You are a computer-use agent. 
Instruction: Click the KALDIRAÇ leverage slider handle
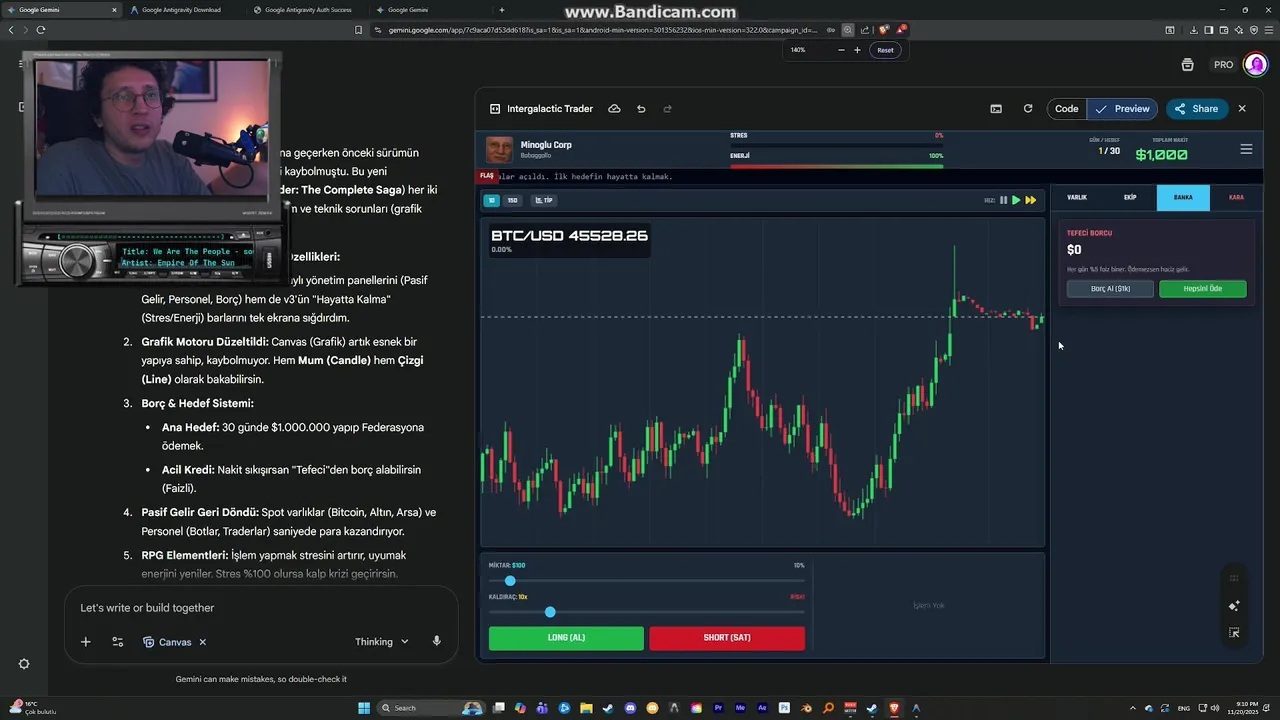[x=550, y=612]
